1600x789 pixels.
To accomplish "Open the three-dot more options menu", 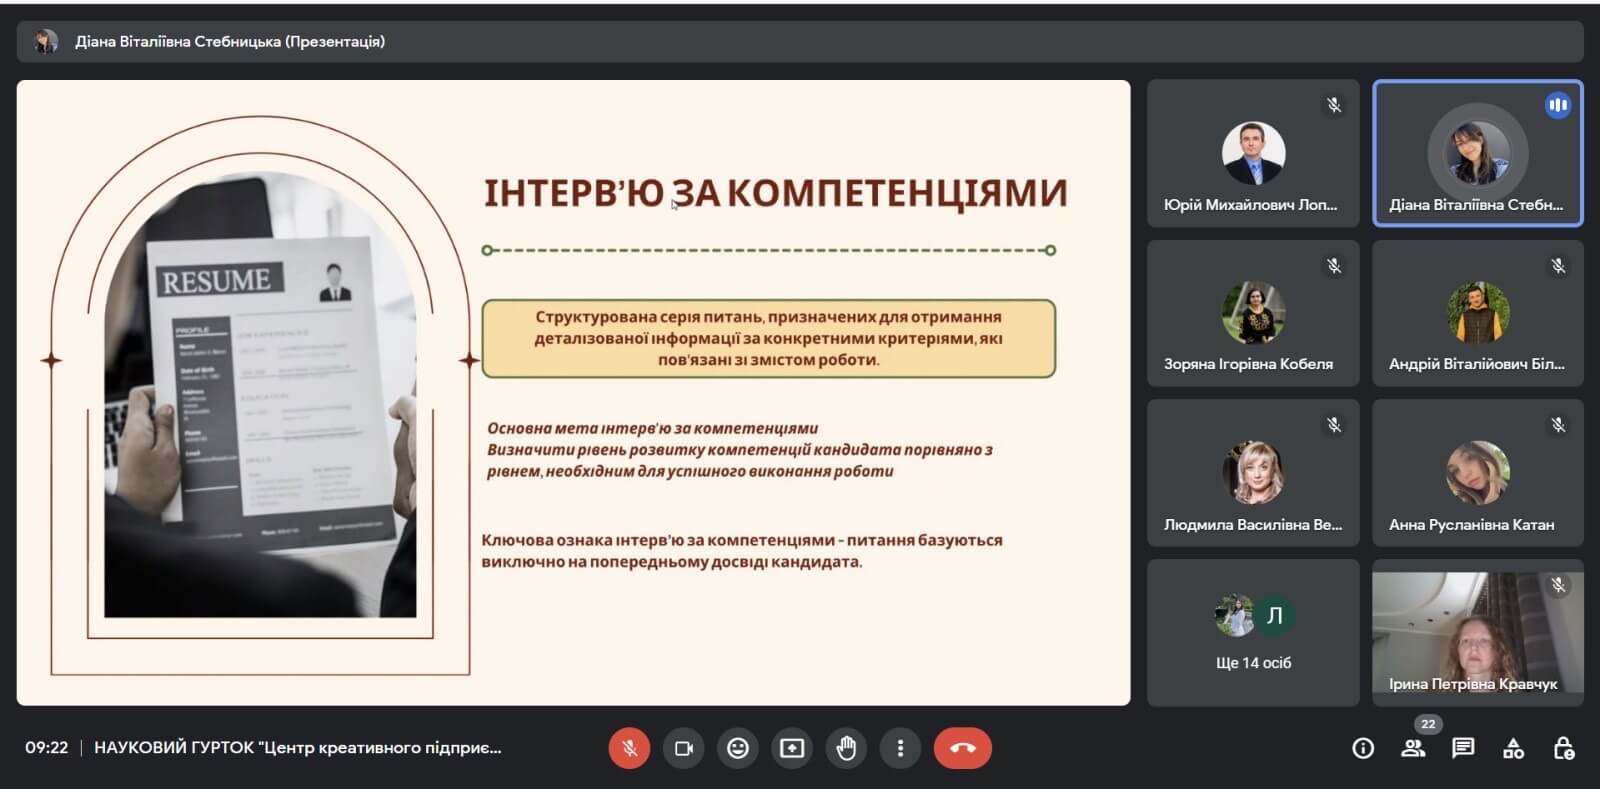I will [900, 748].
